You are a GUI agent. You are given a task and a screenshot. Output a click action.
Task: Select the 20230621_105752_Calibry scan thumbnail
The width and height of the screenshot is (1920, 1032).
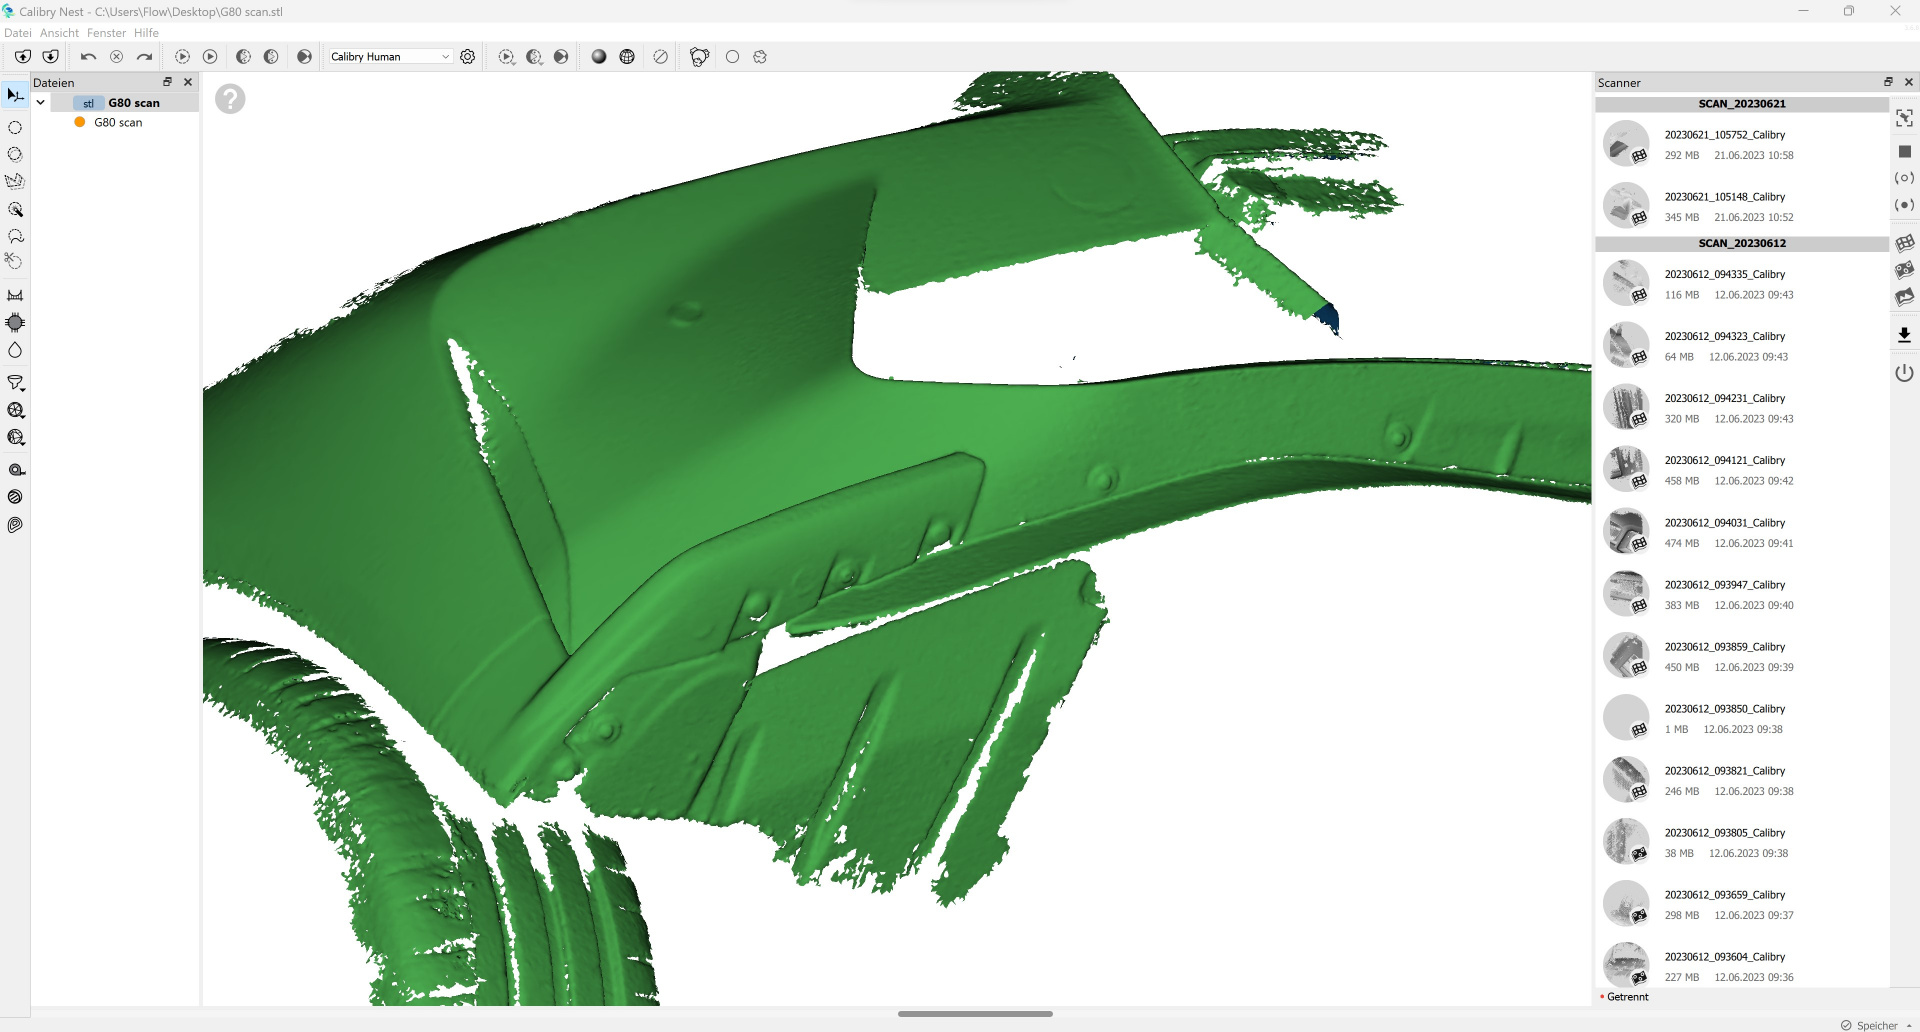1626,144
